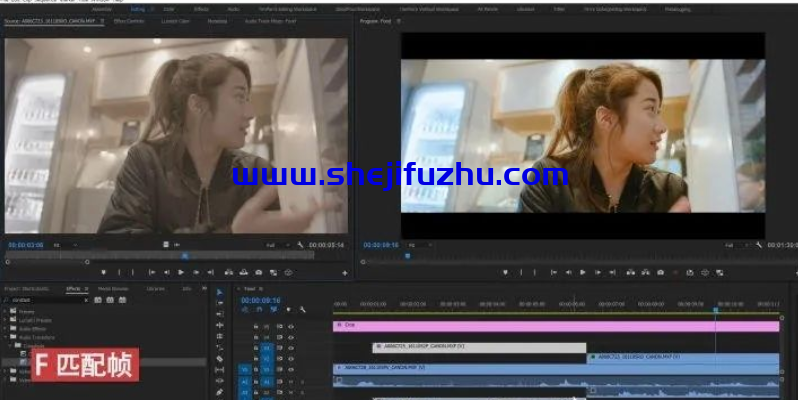
Task: Expand Presets folder in Effects panel
Action: click(6, 311)
